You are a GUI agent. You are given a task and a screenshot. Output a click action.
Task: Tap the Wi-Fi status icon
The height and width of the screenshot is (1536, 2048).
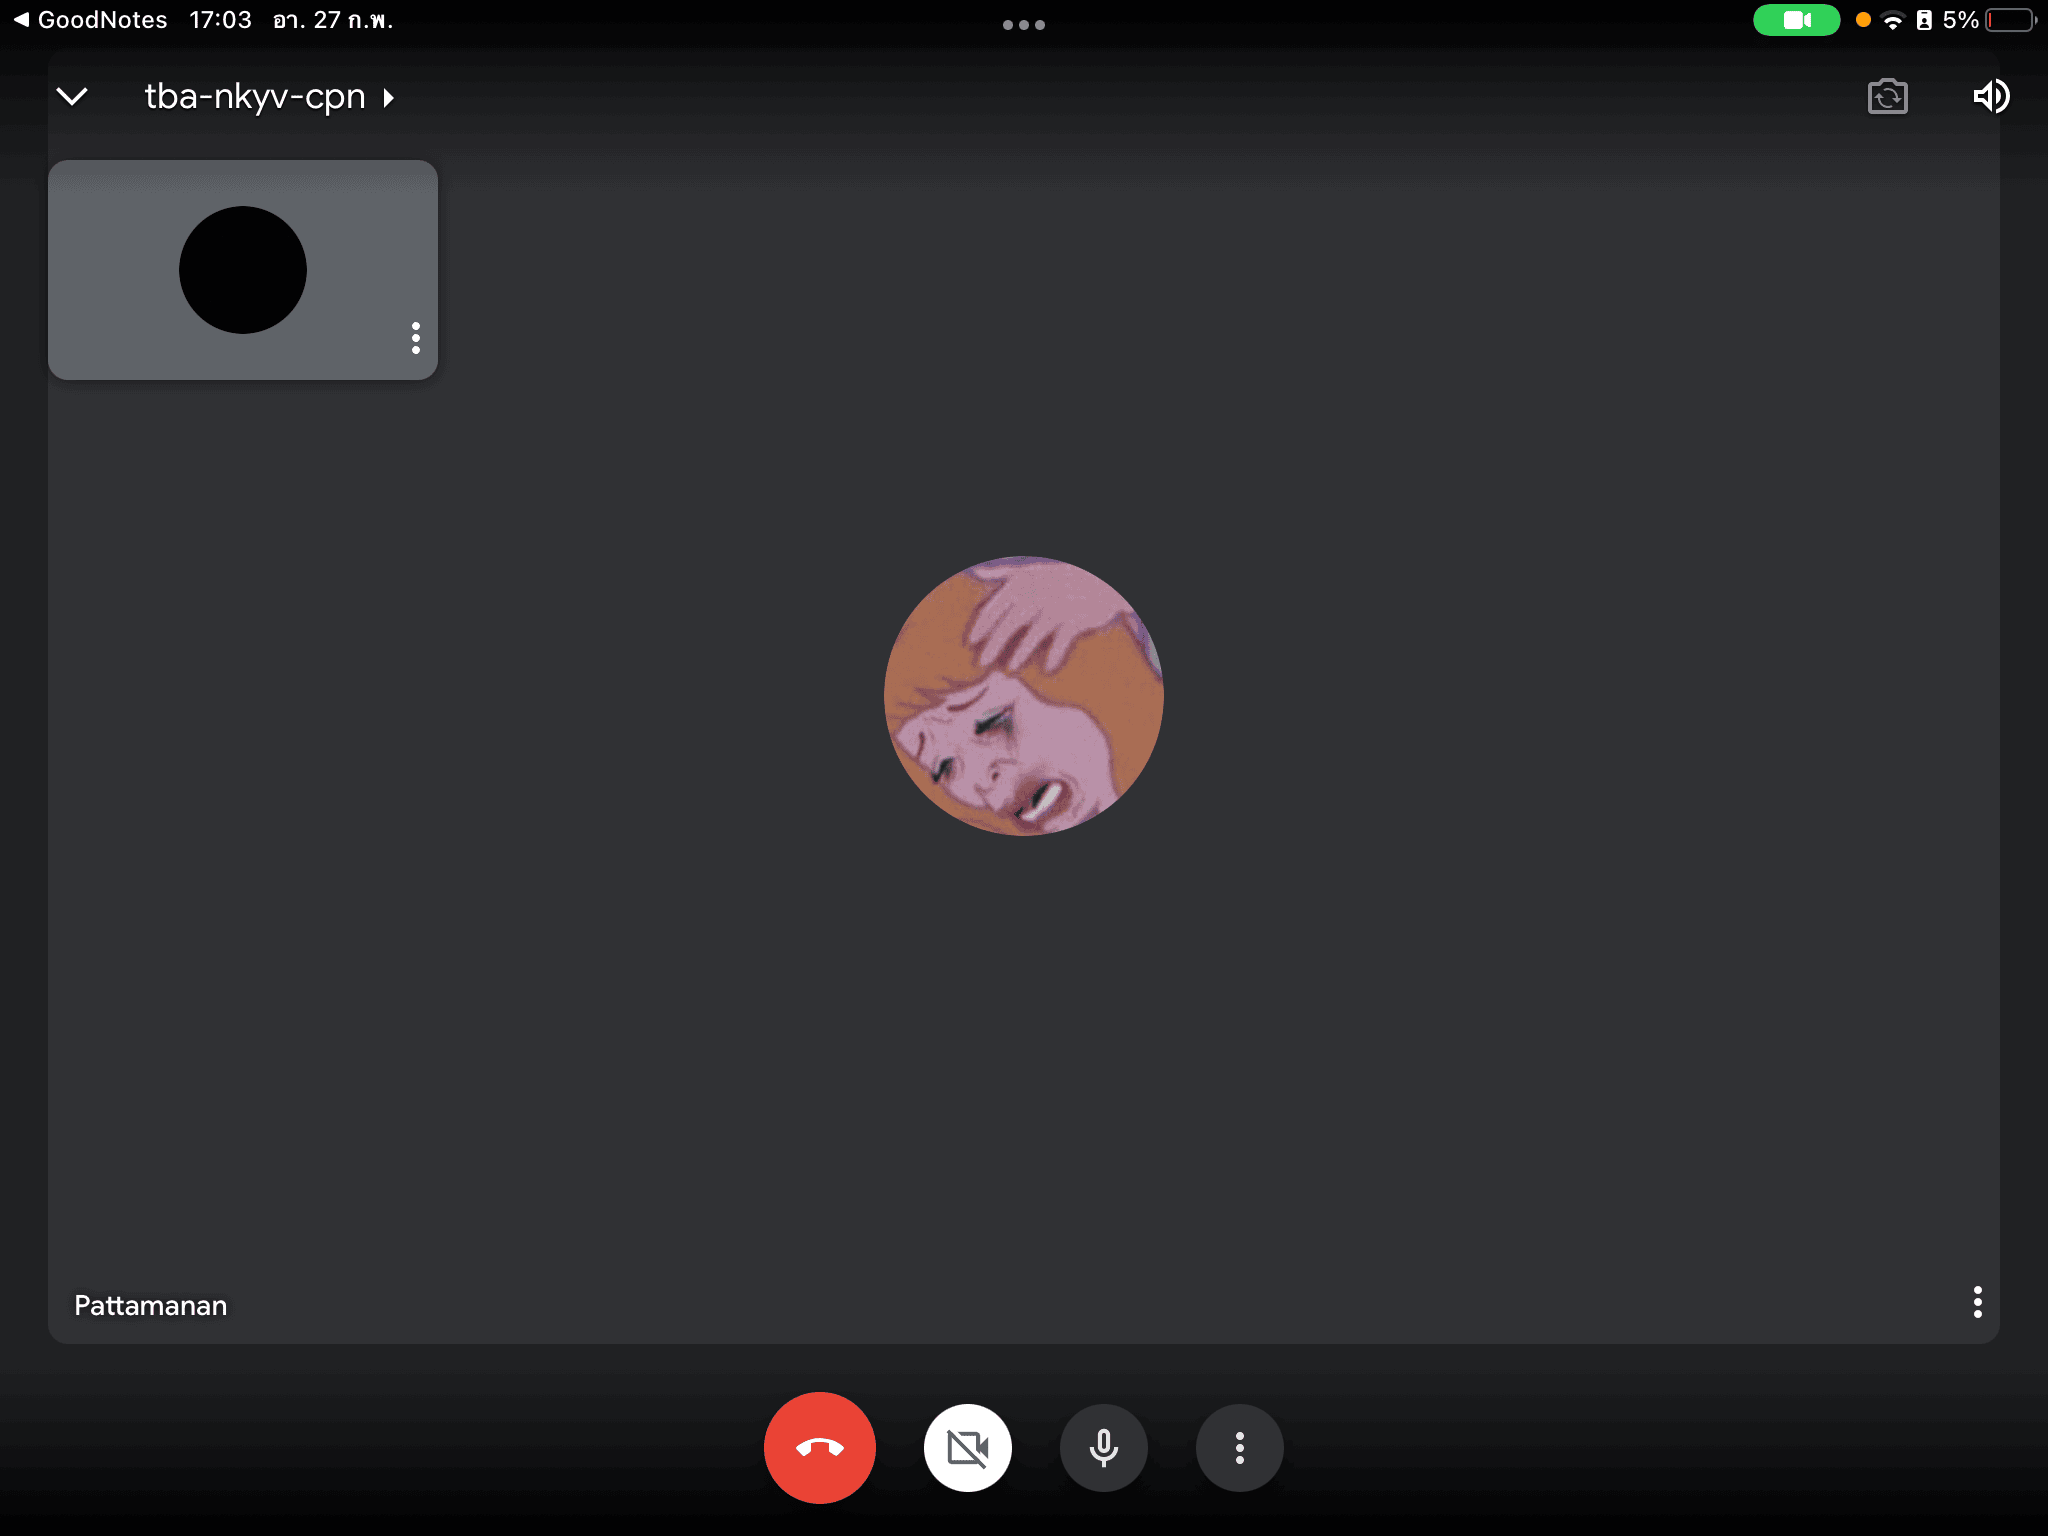(x=1892, y=20)
